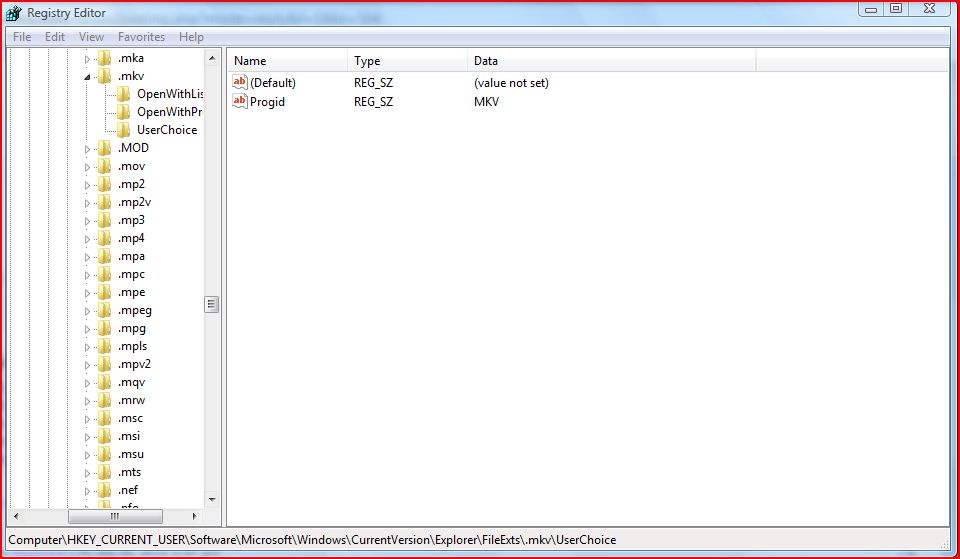Sort by the Name column header
The width and height of the screenshot is (960, 559).
pyautogui.click(x=288, y=61)
